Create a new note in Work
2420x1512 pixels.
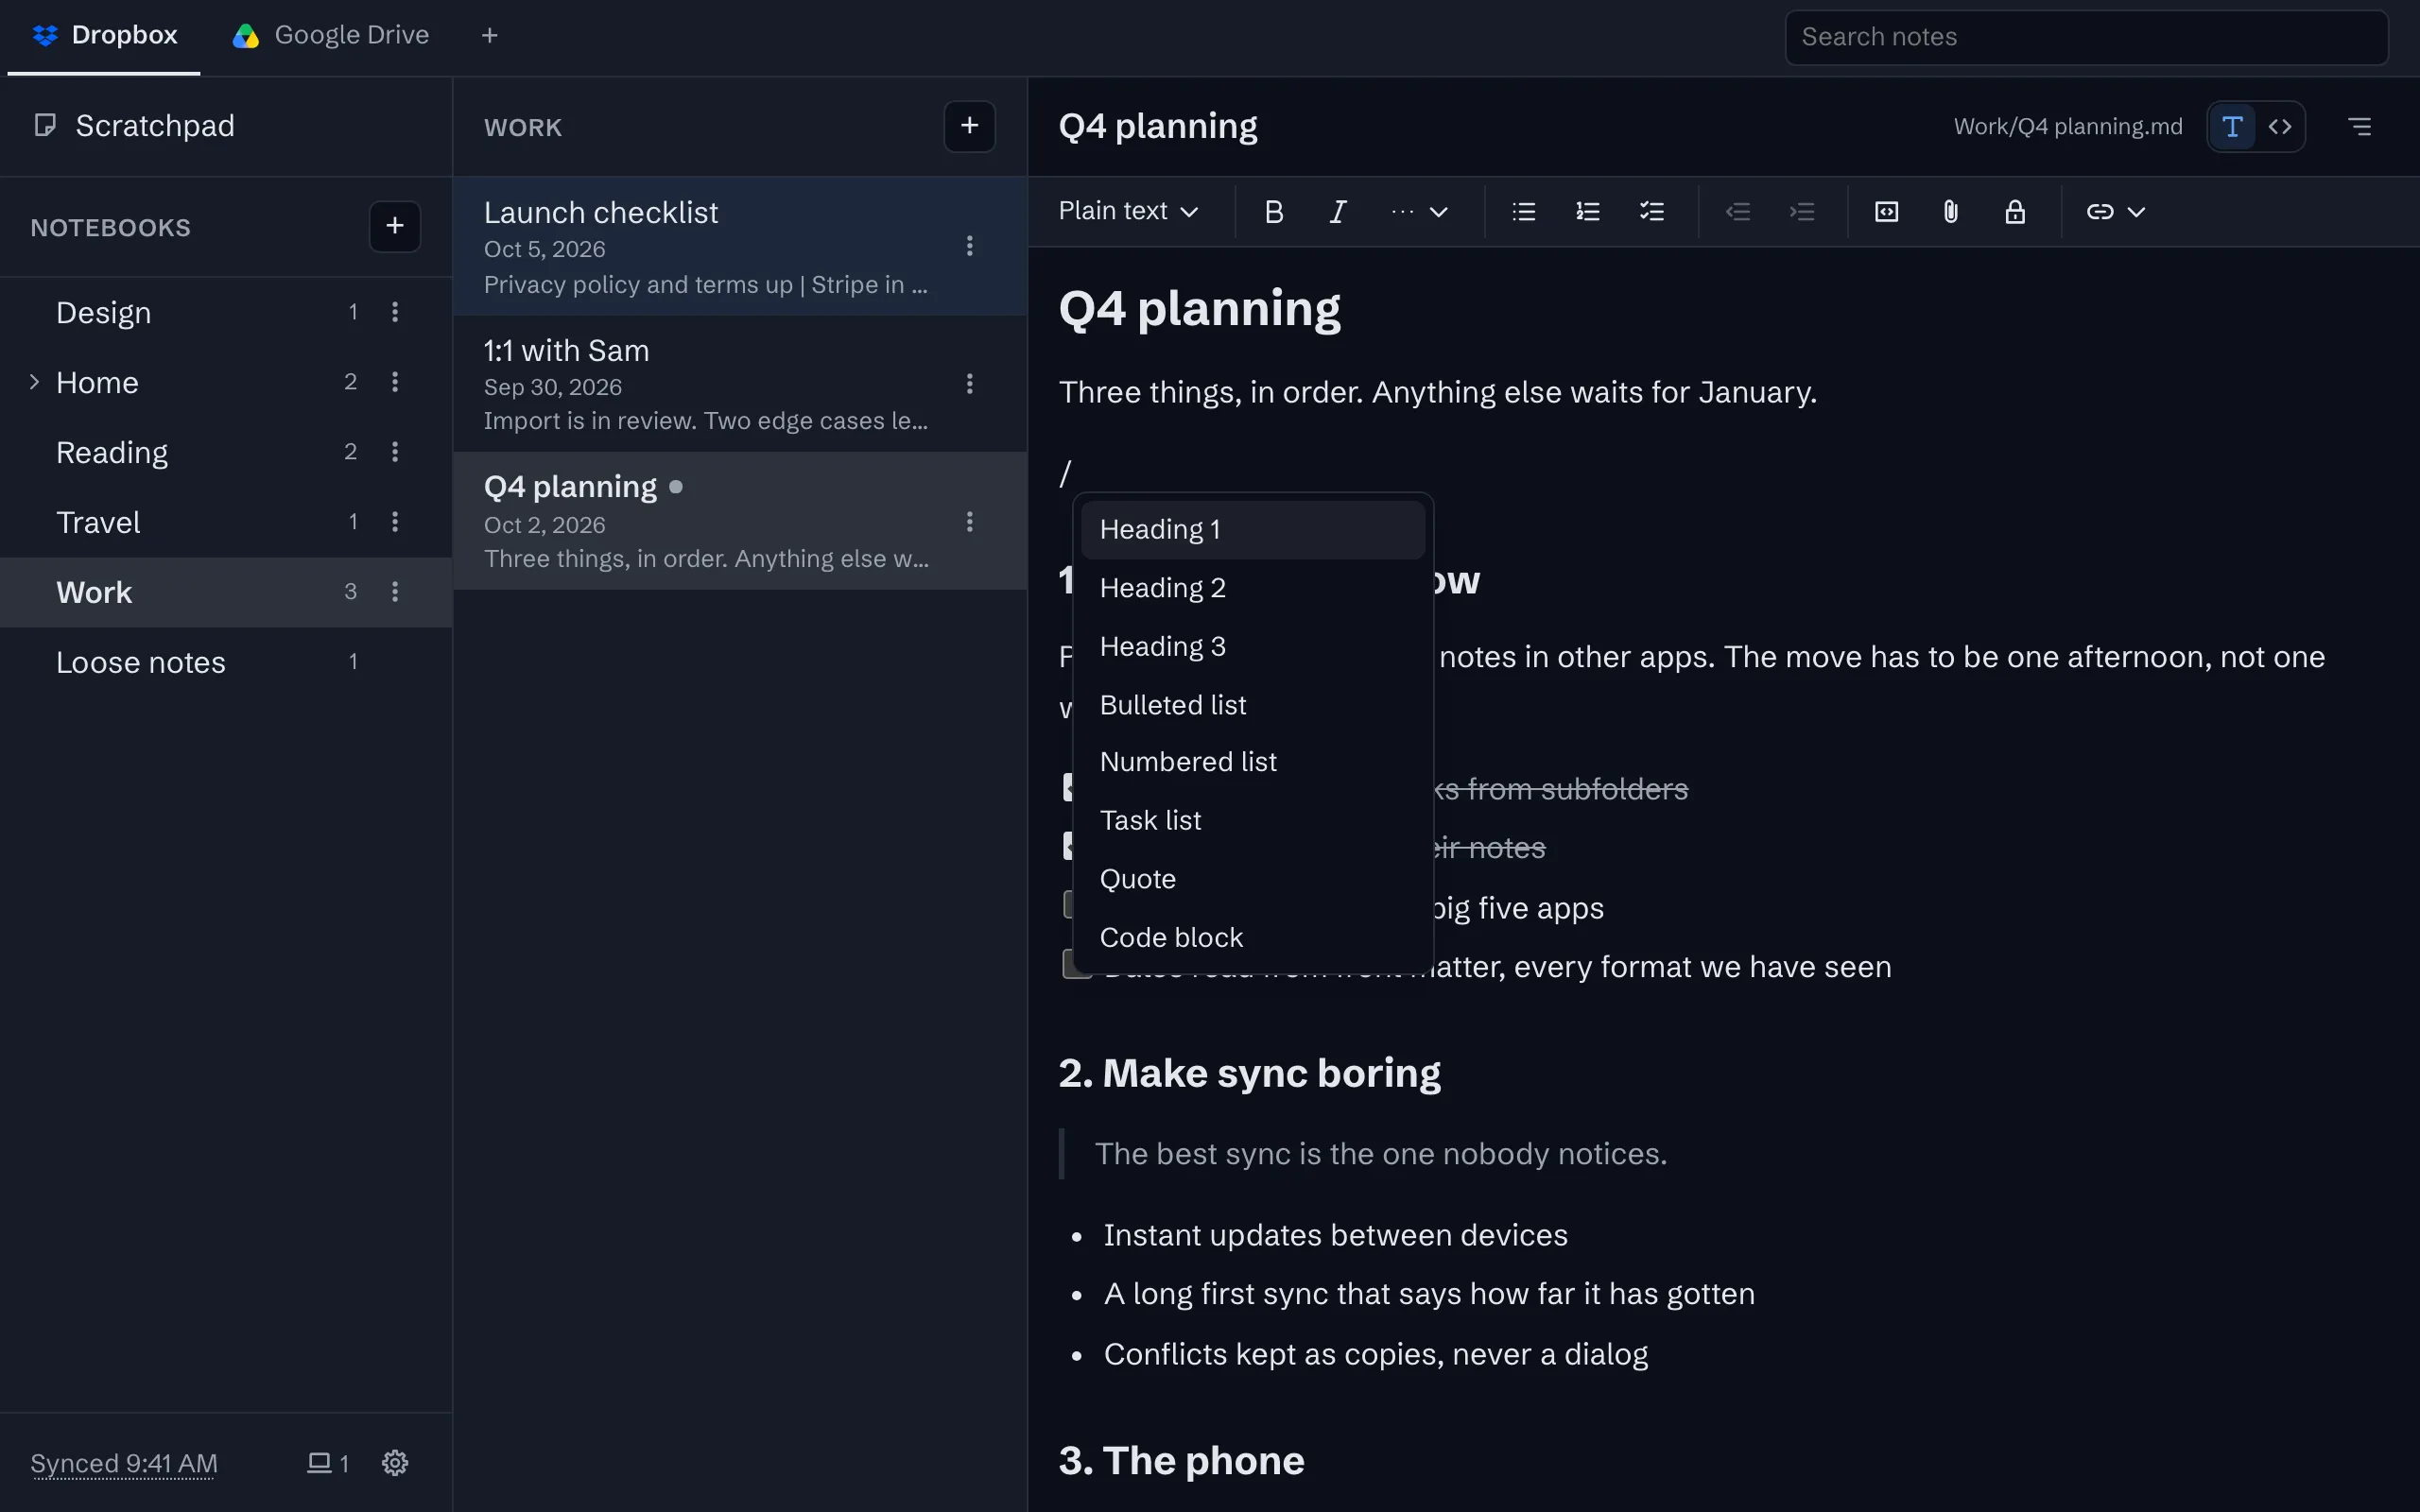pyautogui.click(x=969, y=126)
